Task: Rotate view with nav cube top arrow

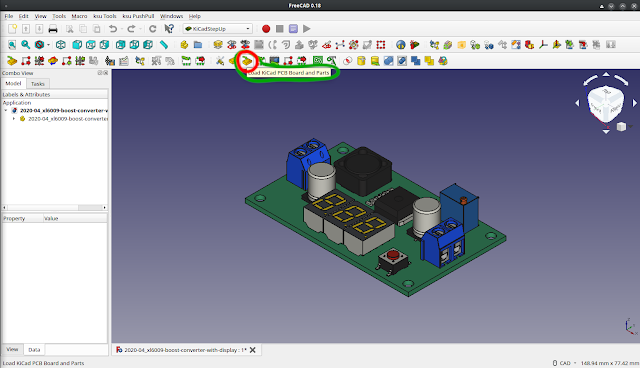Action: click(x=606, y=75)
